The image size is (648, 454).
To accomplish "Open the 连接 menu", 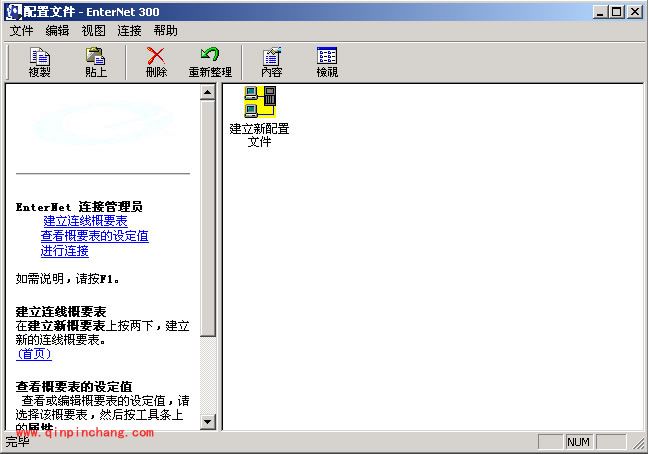I will pos(129,31).
